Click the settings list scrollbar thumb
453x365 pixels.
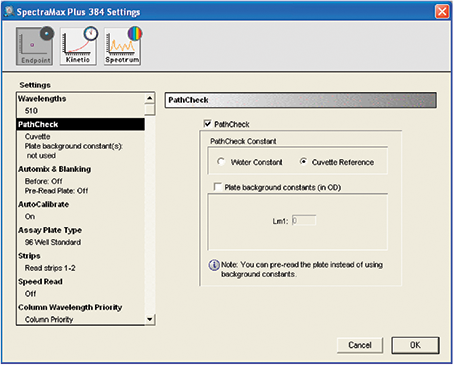click(150, 109)
